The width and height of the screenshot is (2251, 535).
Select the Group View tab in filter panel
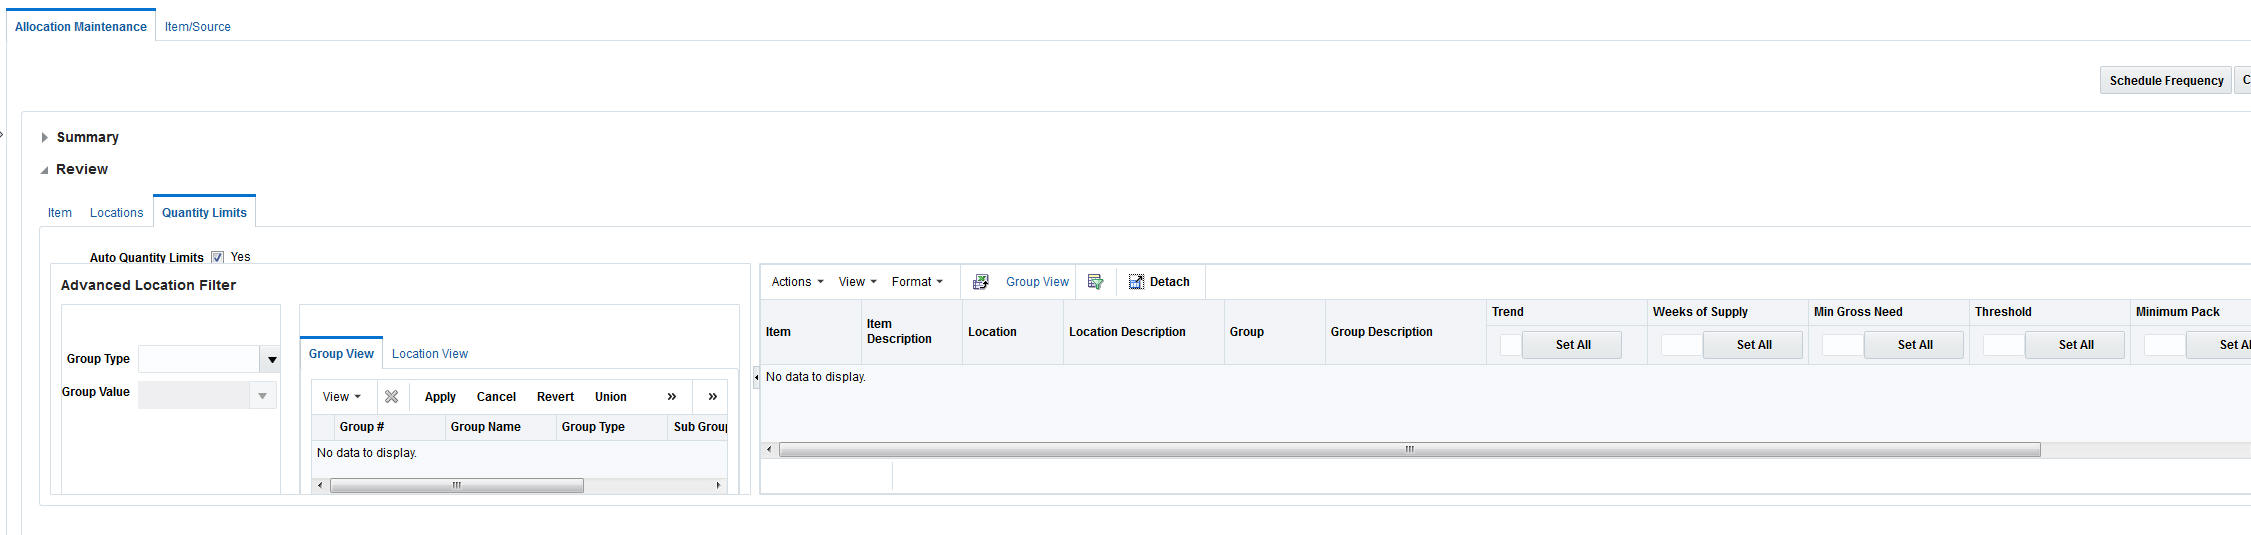[x=341, y=354]
